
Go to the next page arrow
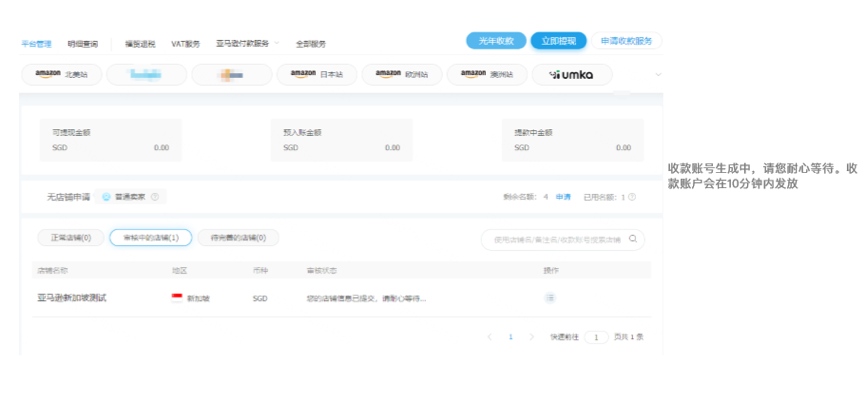point(532,337)
